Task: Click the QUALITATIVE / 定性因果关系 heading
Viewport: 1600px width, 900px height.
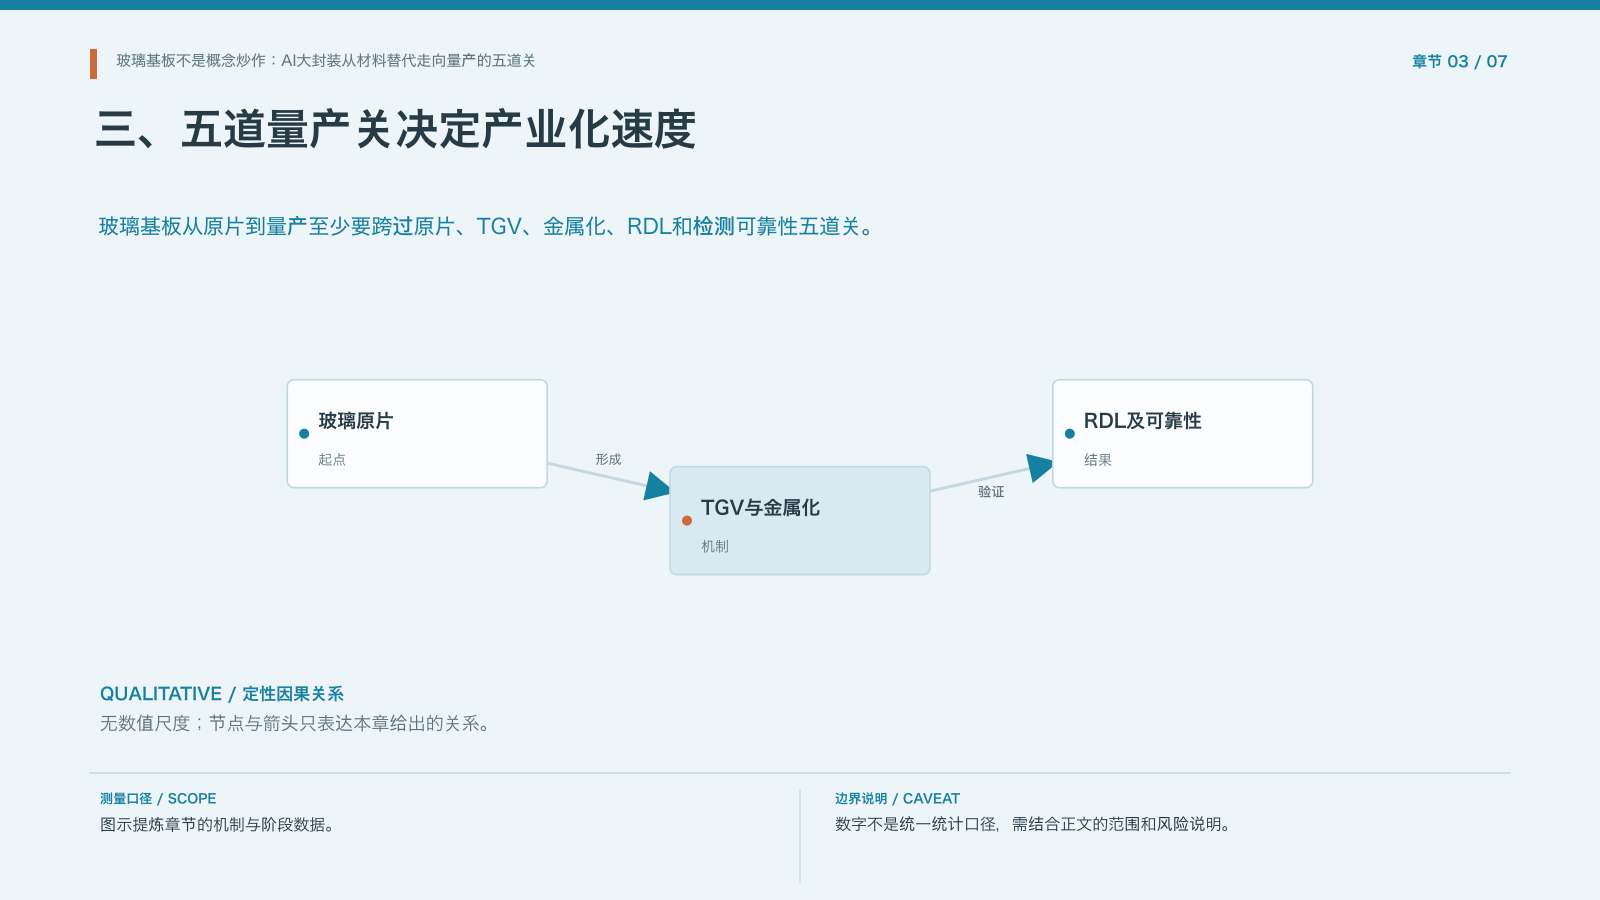Action: [x=222, y=694]
